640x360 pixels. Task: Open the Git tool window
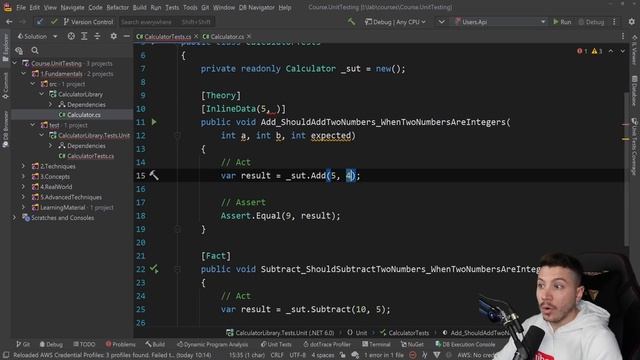tap(23, 344)
